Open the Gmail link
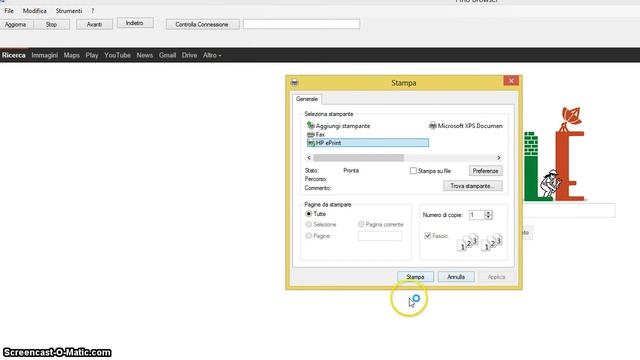This screenshot has width=640, height=360. pyautogui.click(x=167, y=55)
